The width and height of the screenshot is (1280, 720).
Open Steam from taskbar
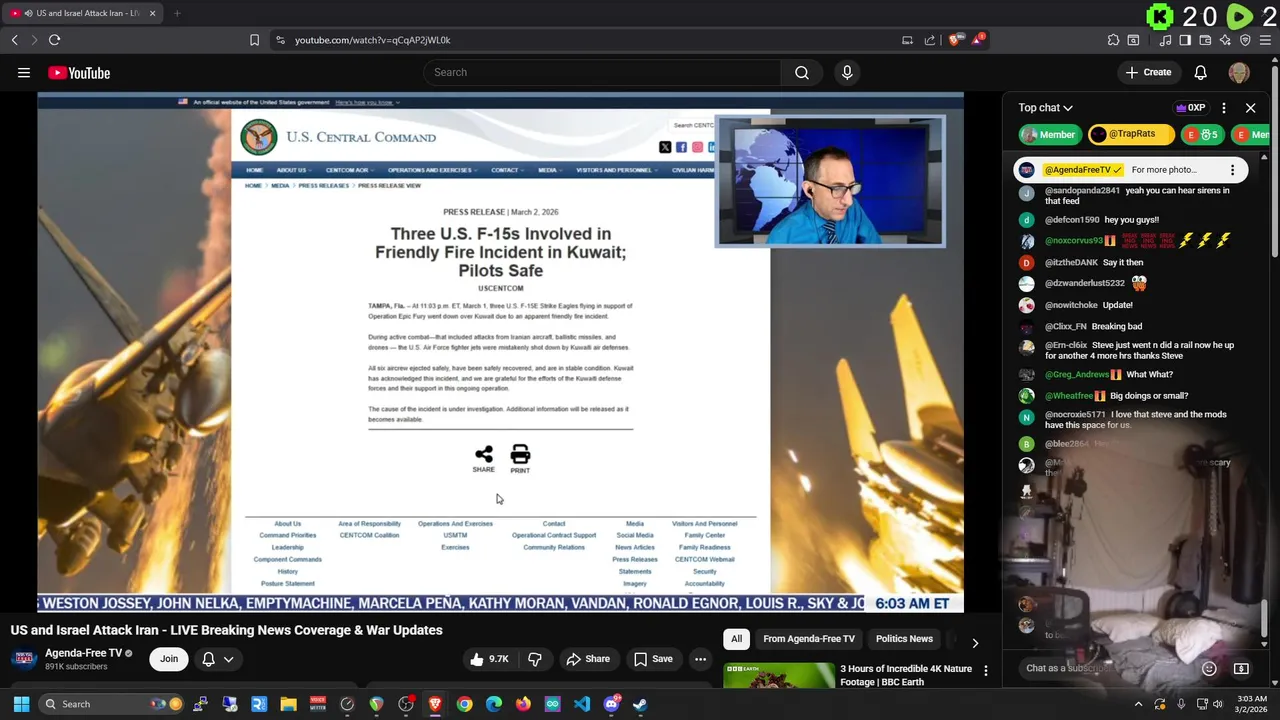(639, 704)
